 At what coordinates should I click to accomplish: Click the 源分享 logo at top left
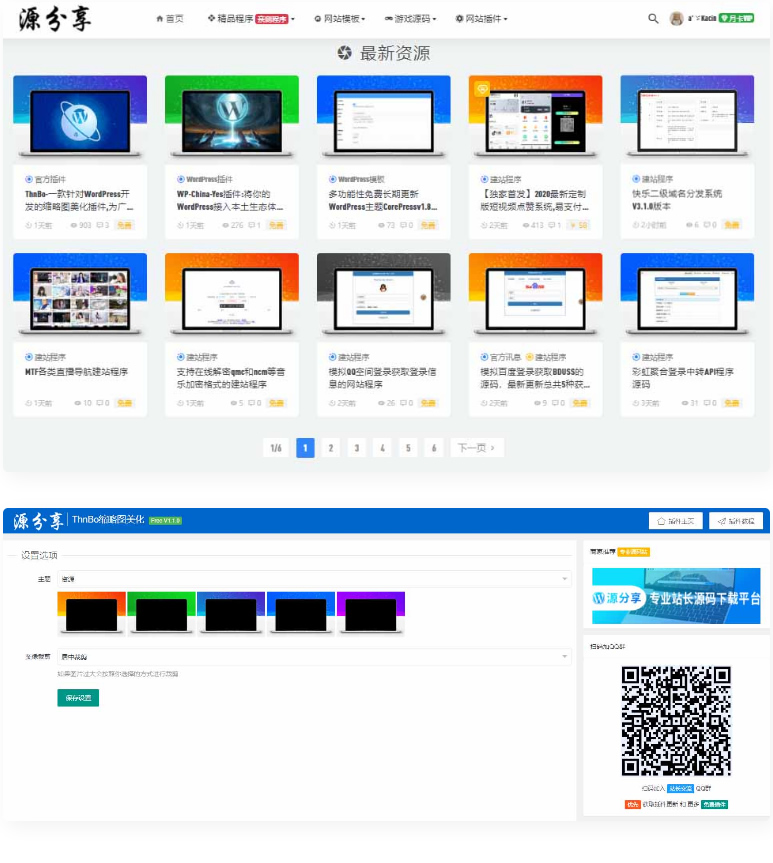[54, 19]
